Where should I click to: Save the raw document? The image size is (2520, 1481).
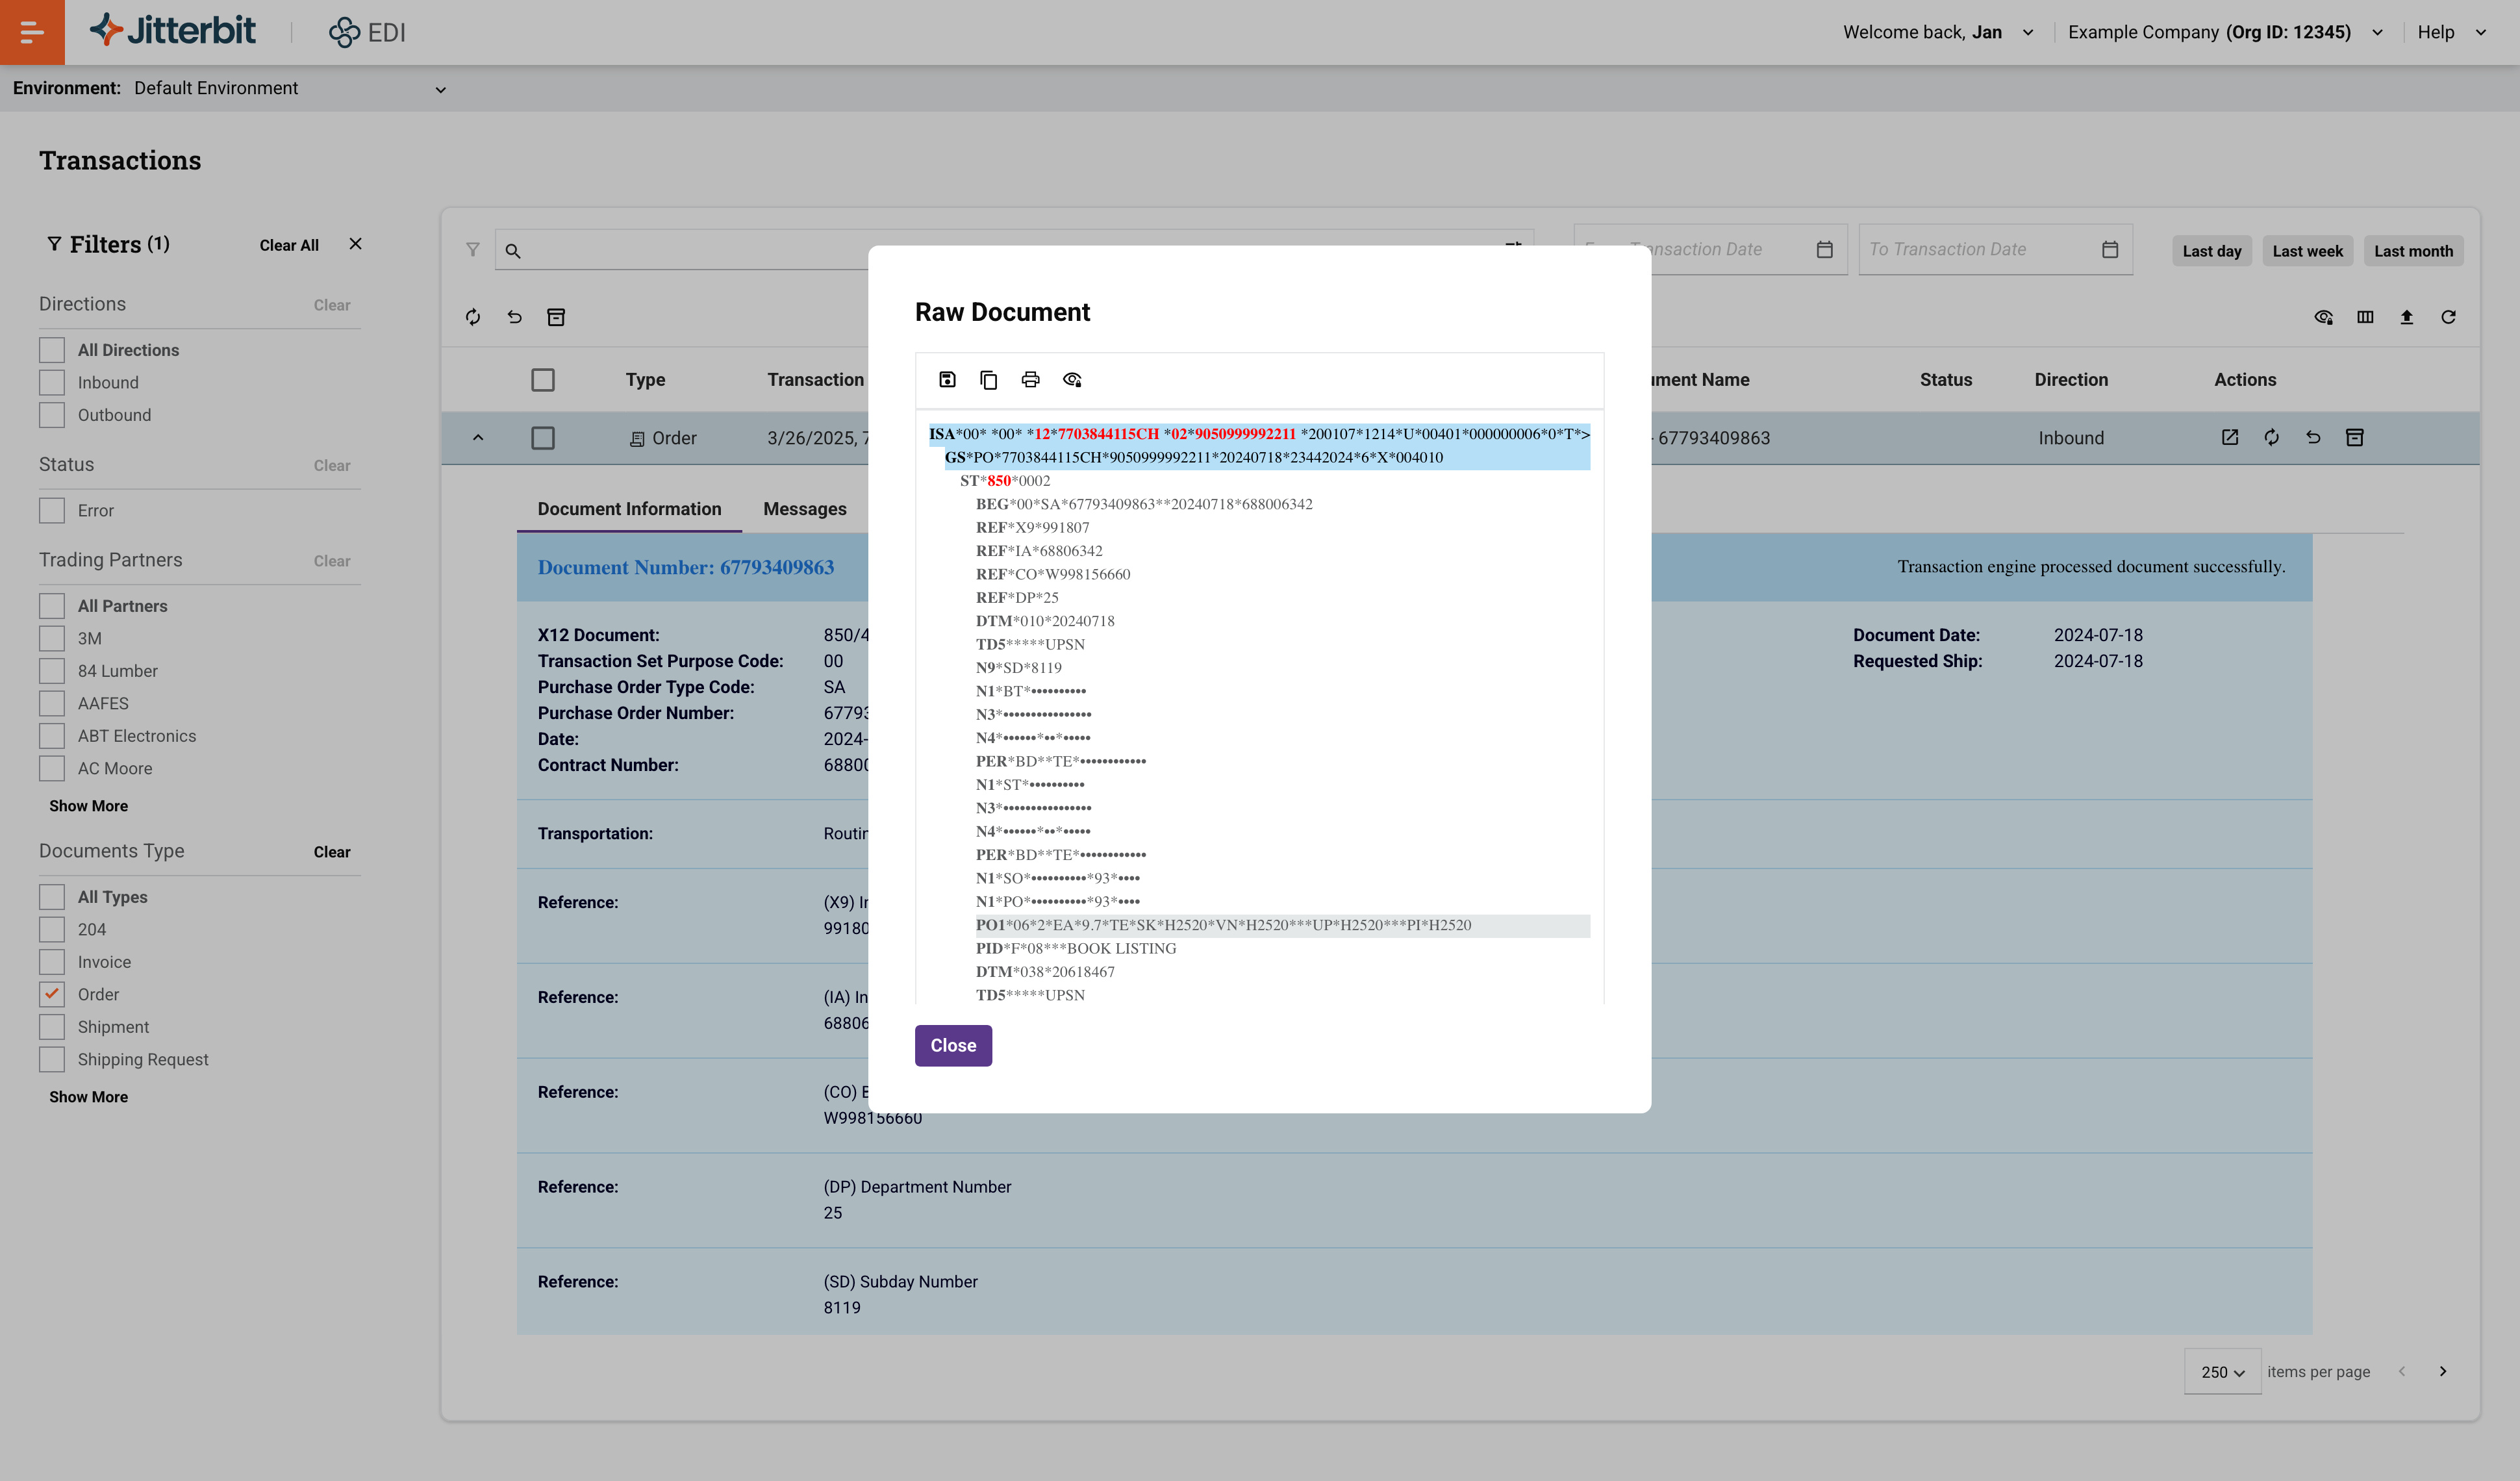click(947, 379)
